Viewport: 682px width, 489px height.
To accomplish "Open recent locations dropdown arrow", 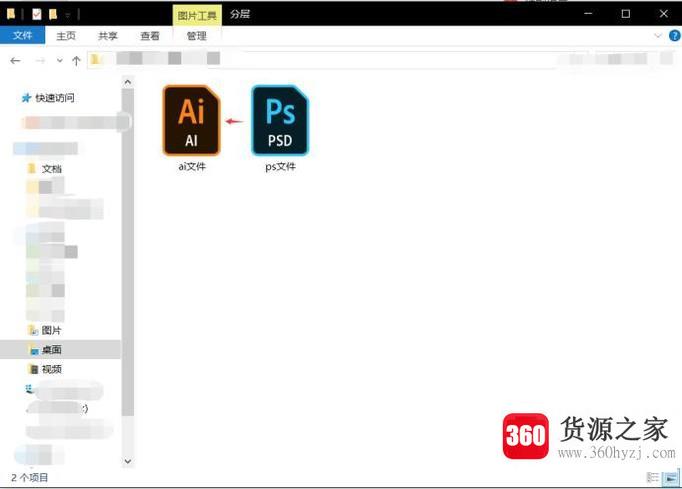I will pos(60,60).
